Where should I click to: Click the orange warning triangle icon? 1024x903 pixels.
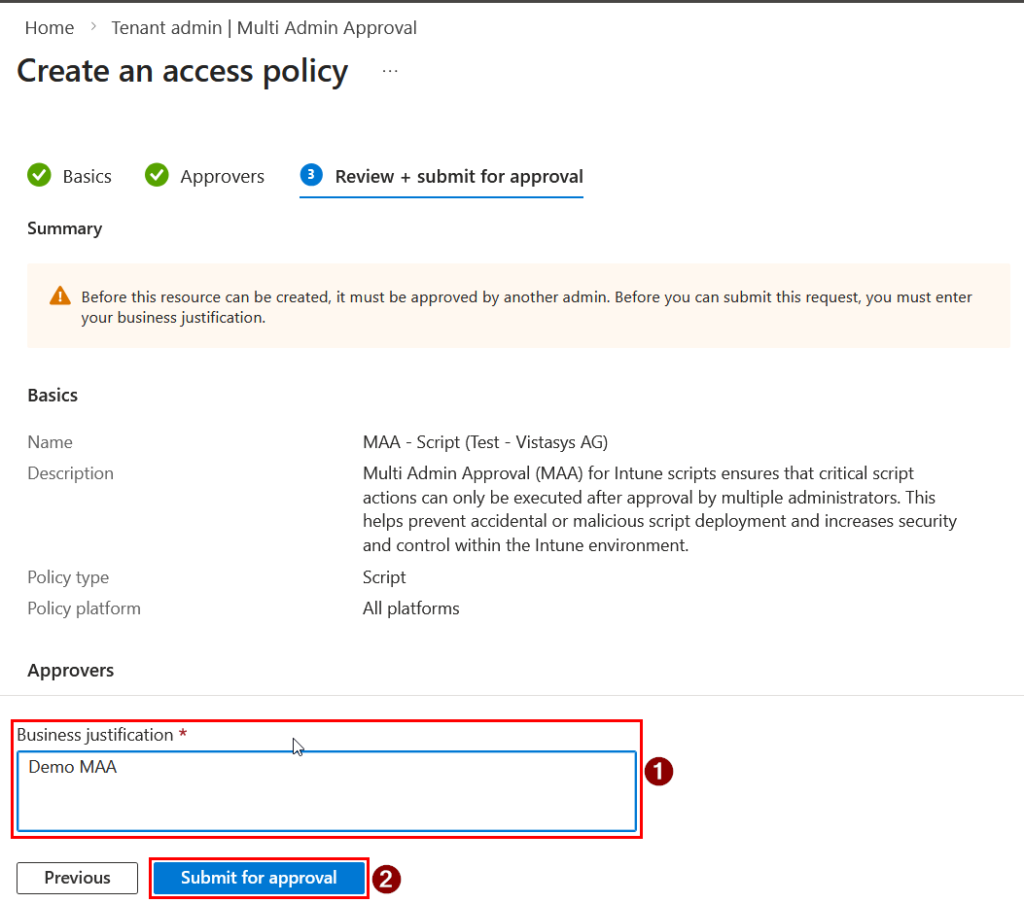[60, 296]
